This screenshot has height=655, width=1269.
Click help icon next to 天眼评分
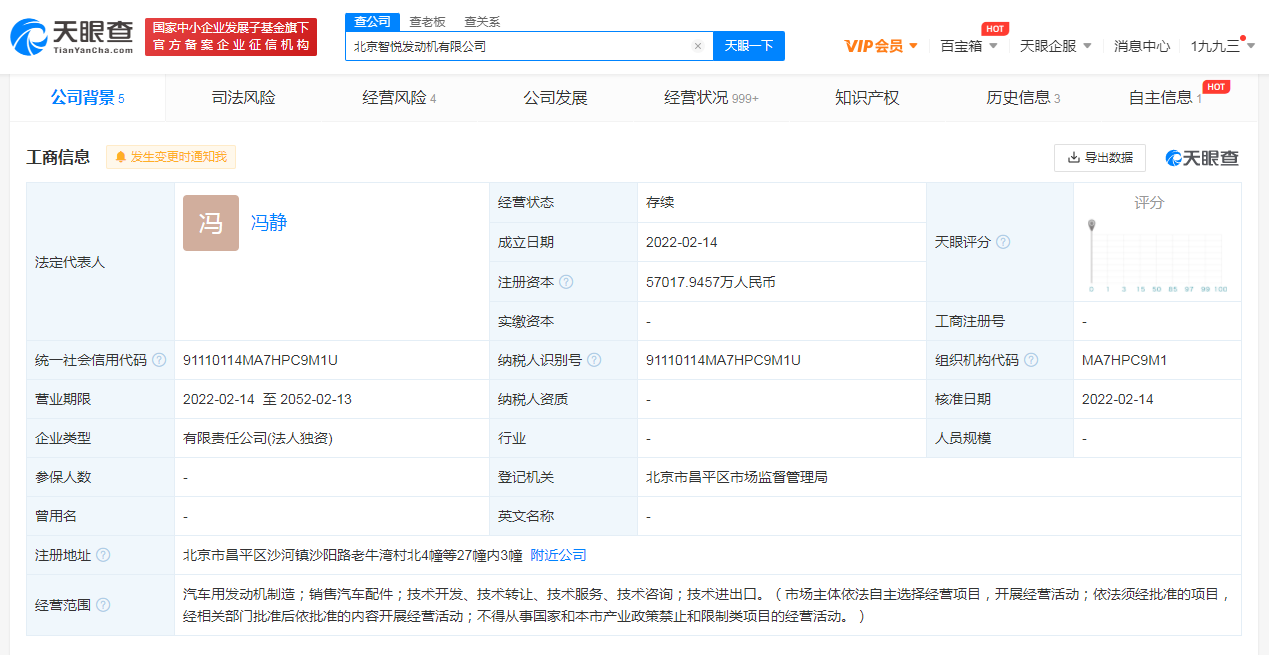(1003, 242)
